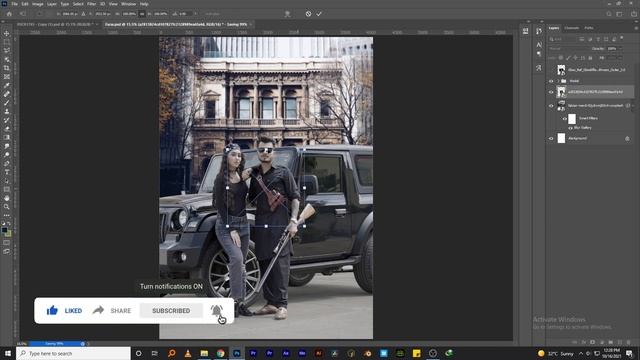The width and height of the screenshot is (640, 360).
Task: Open the interpolation dropdown in options bar
Action: point(212,14)
